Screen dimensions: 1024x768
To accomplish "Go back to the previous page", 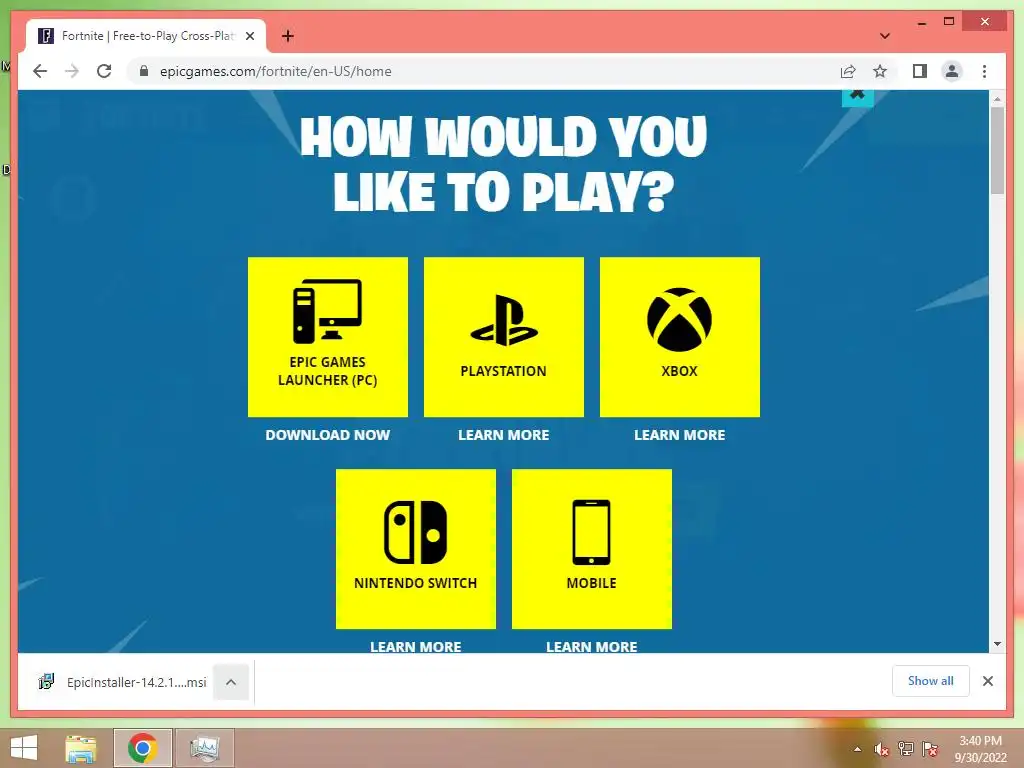I will coord(40,71).
